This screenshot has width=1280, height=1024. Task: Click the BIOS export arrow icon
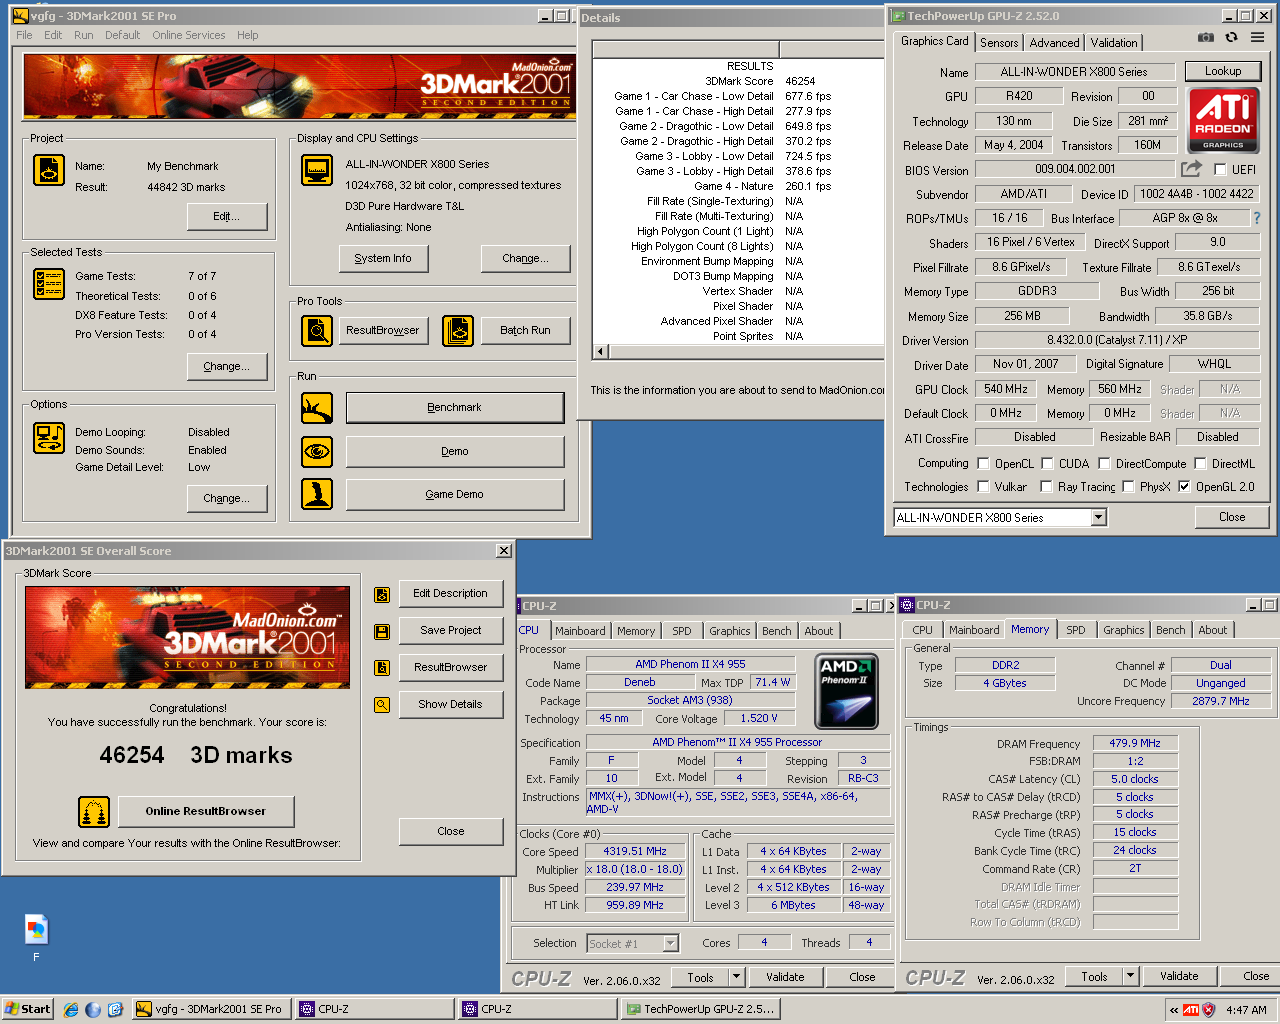click(x=1191, y=169)
